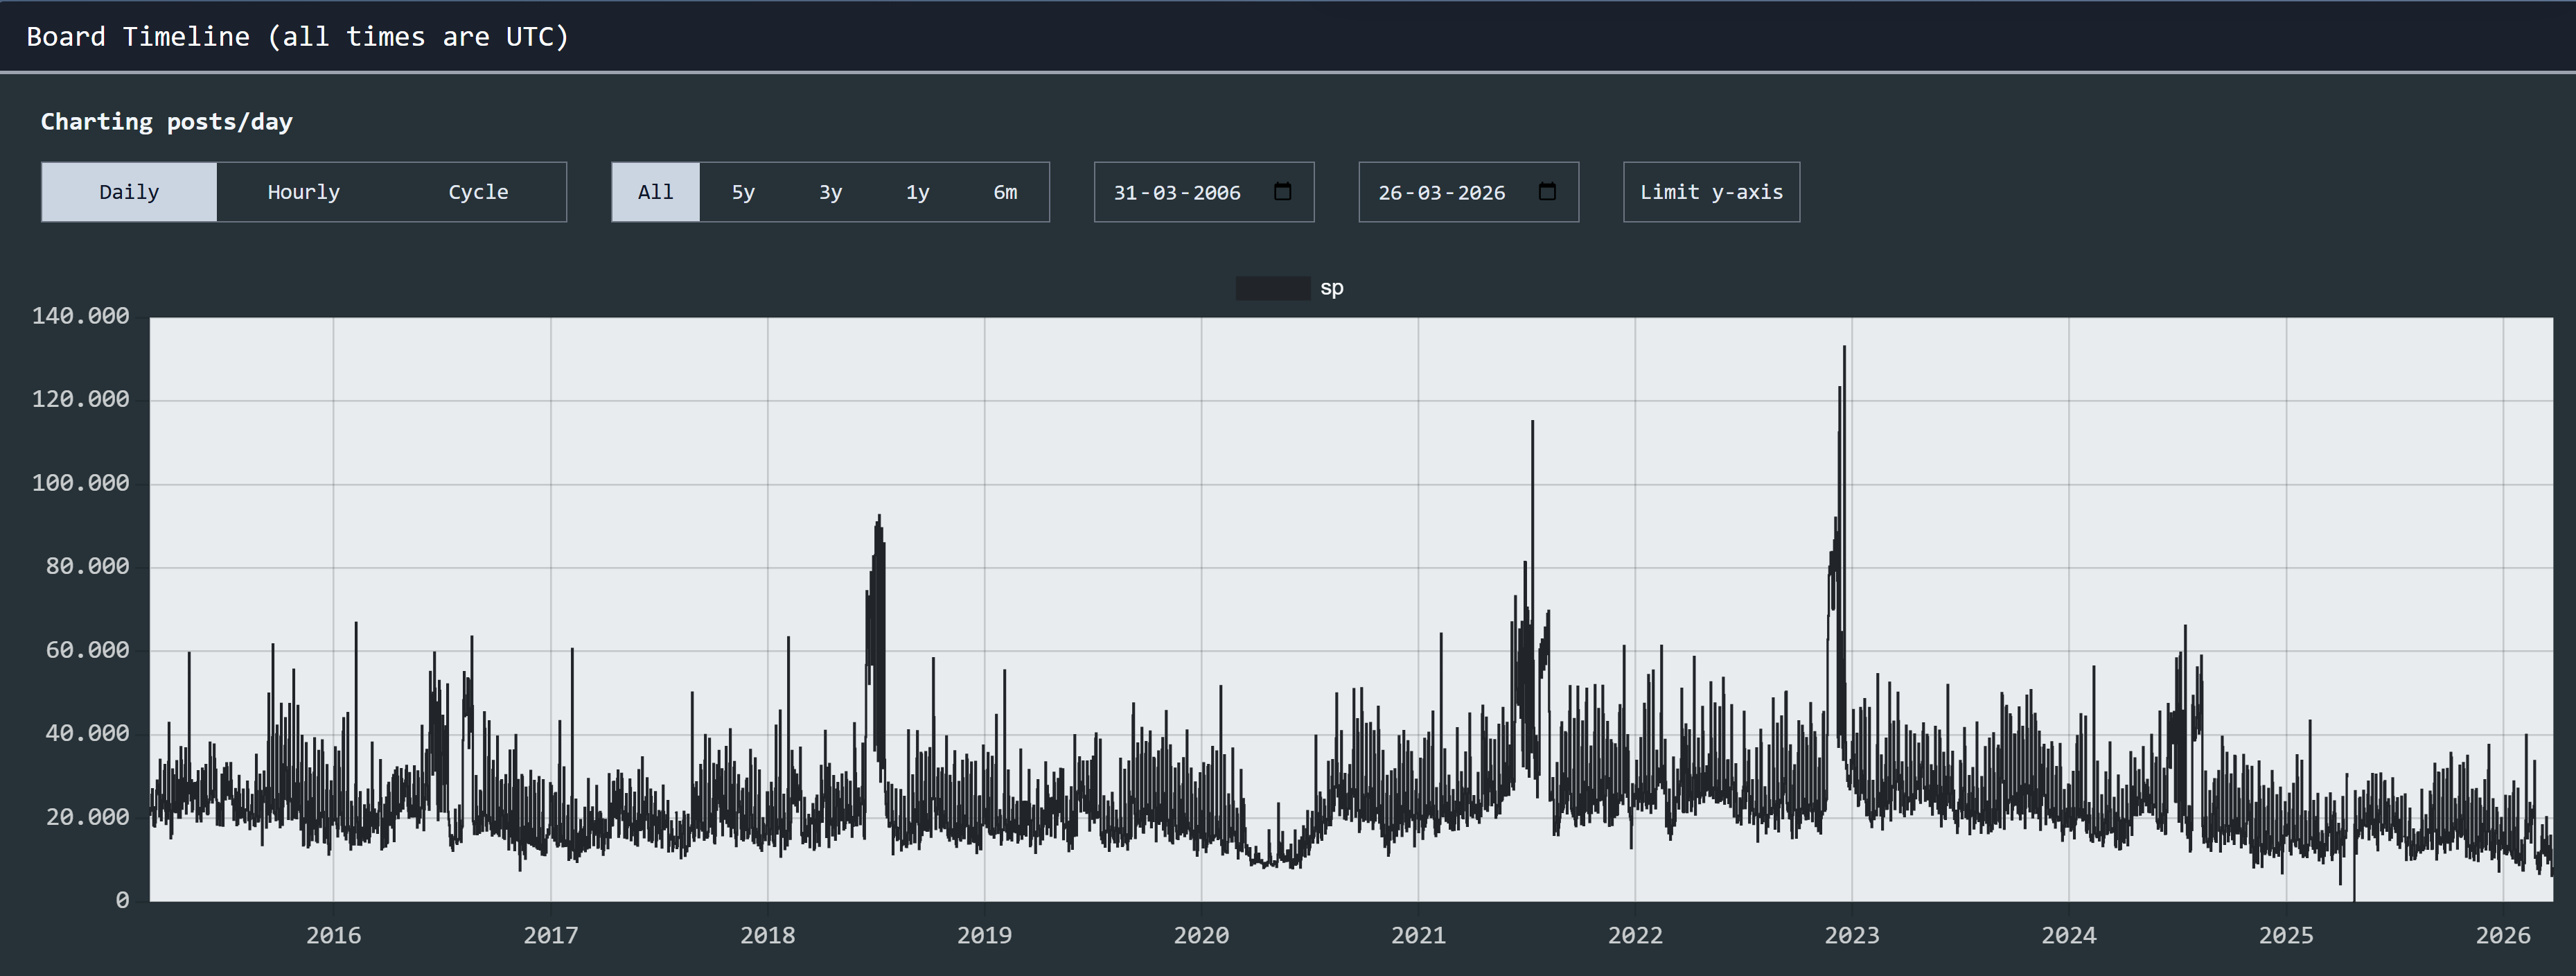Click the start date field 31-03-2006
This screenshot has width=2576, height=976.
pos(1177,192)
